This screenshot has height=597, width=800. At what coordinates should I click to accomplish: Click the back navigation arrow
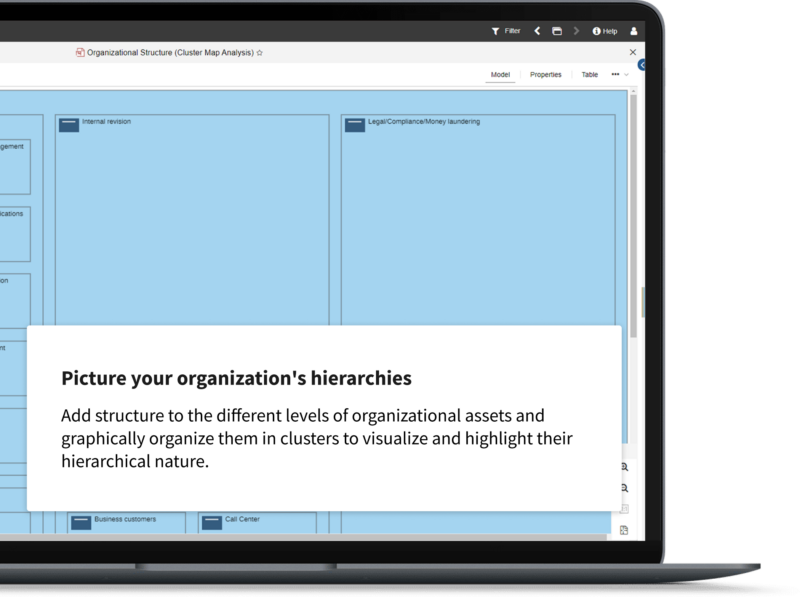537,31
